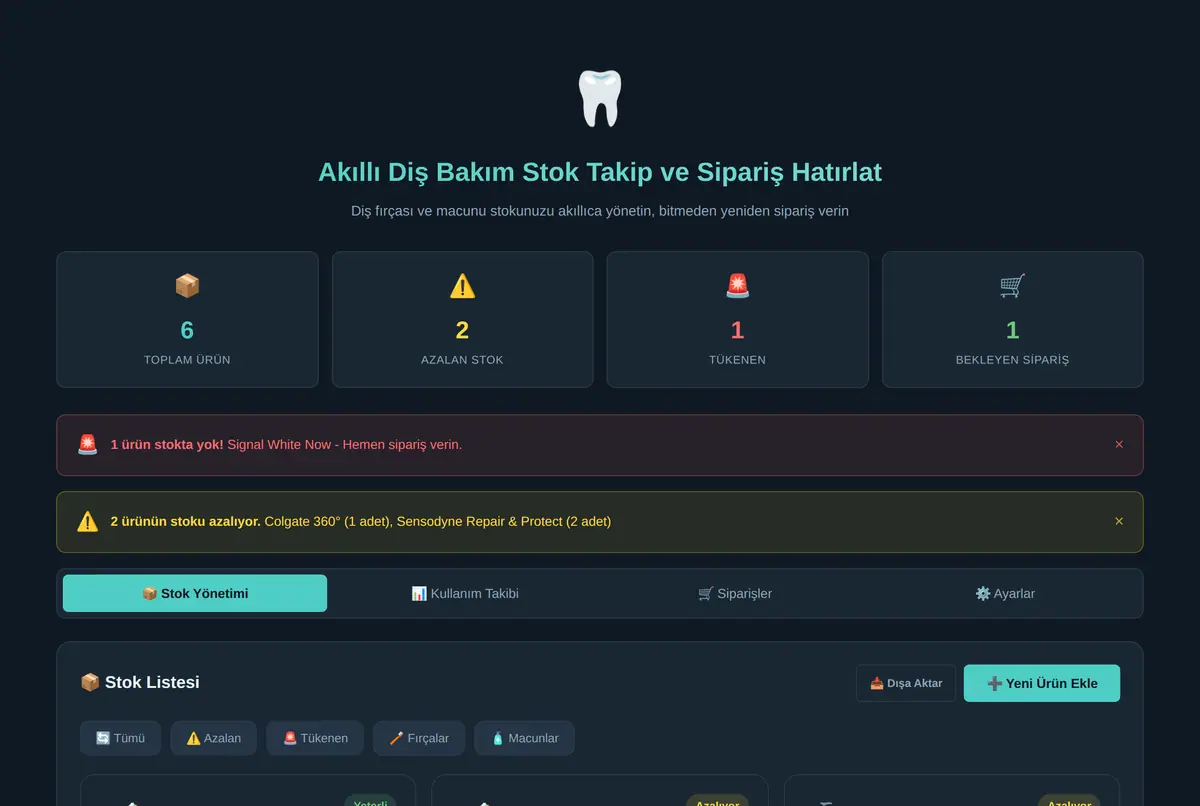The height and width of the screenshot is (806, 1200).
Task: Click the cart icon on Siparişler tab
Action: [706, 593]
